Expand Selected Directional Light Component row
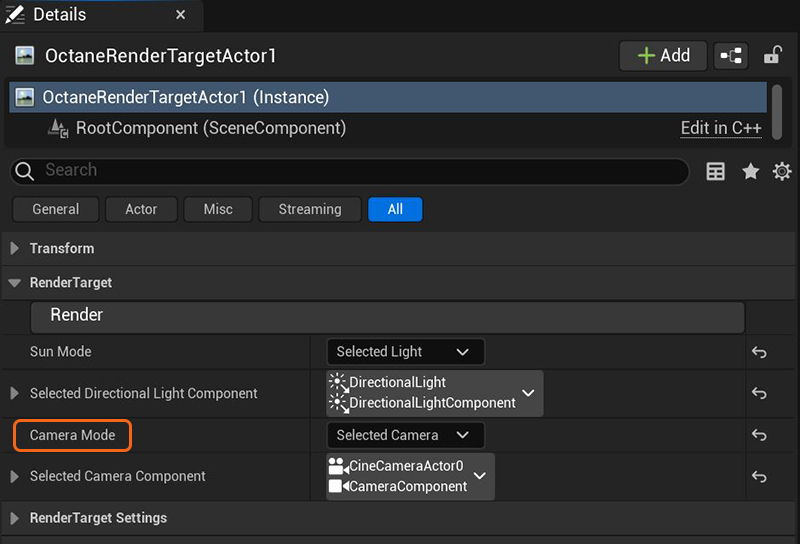 point(14,393)
